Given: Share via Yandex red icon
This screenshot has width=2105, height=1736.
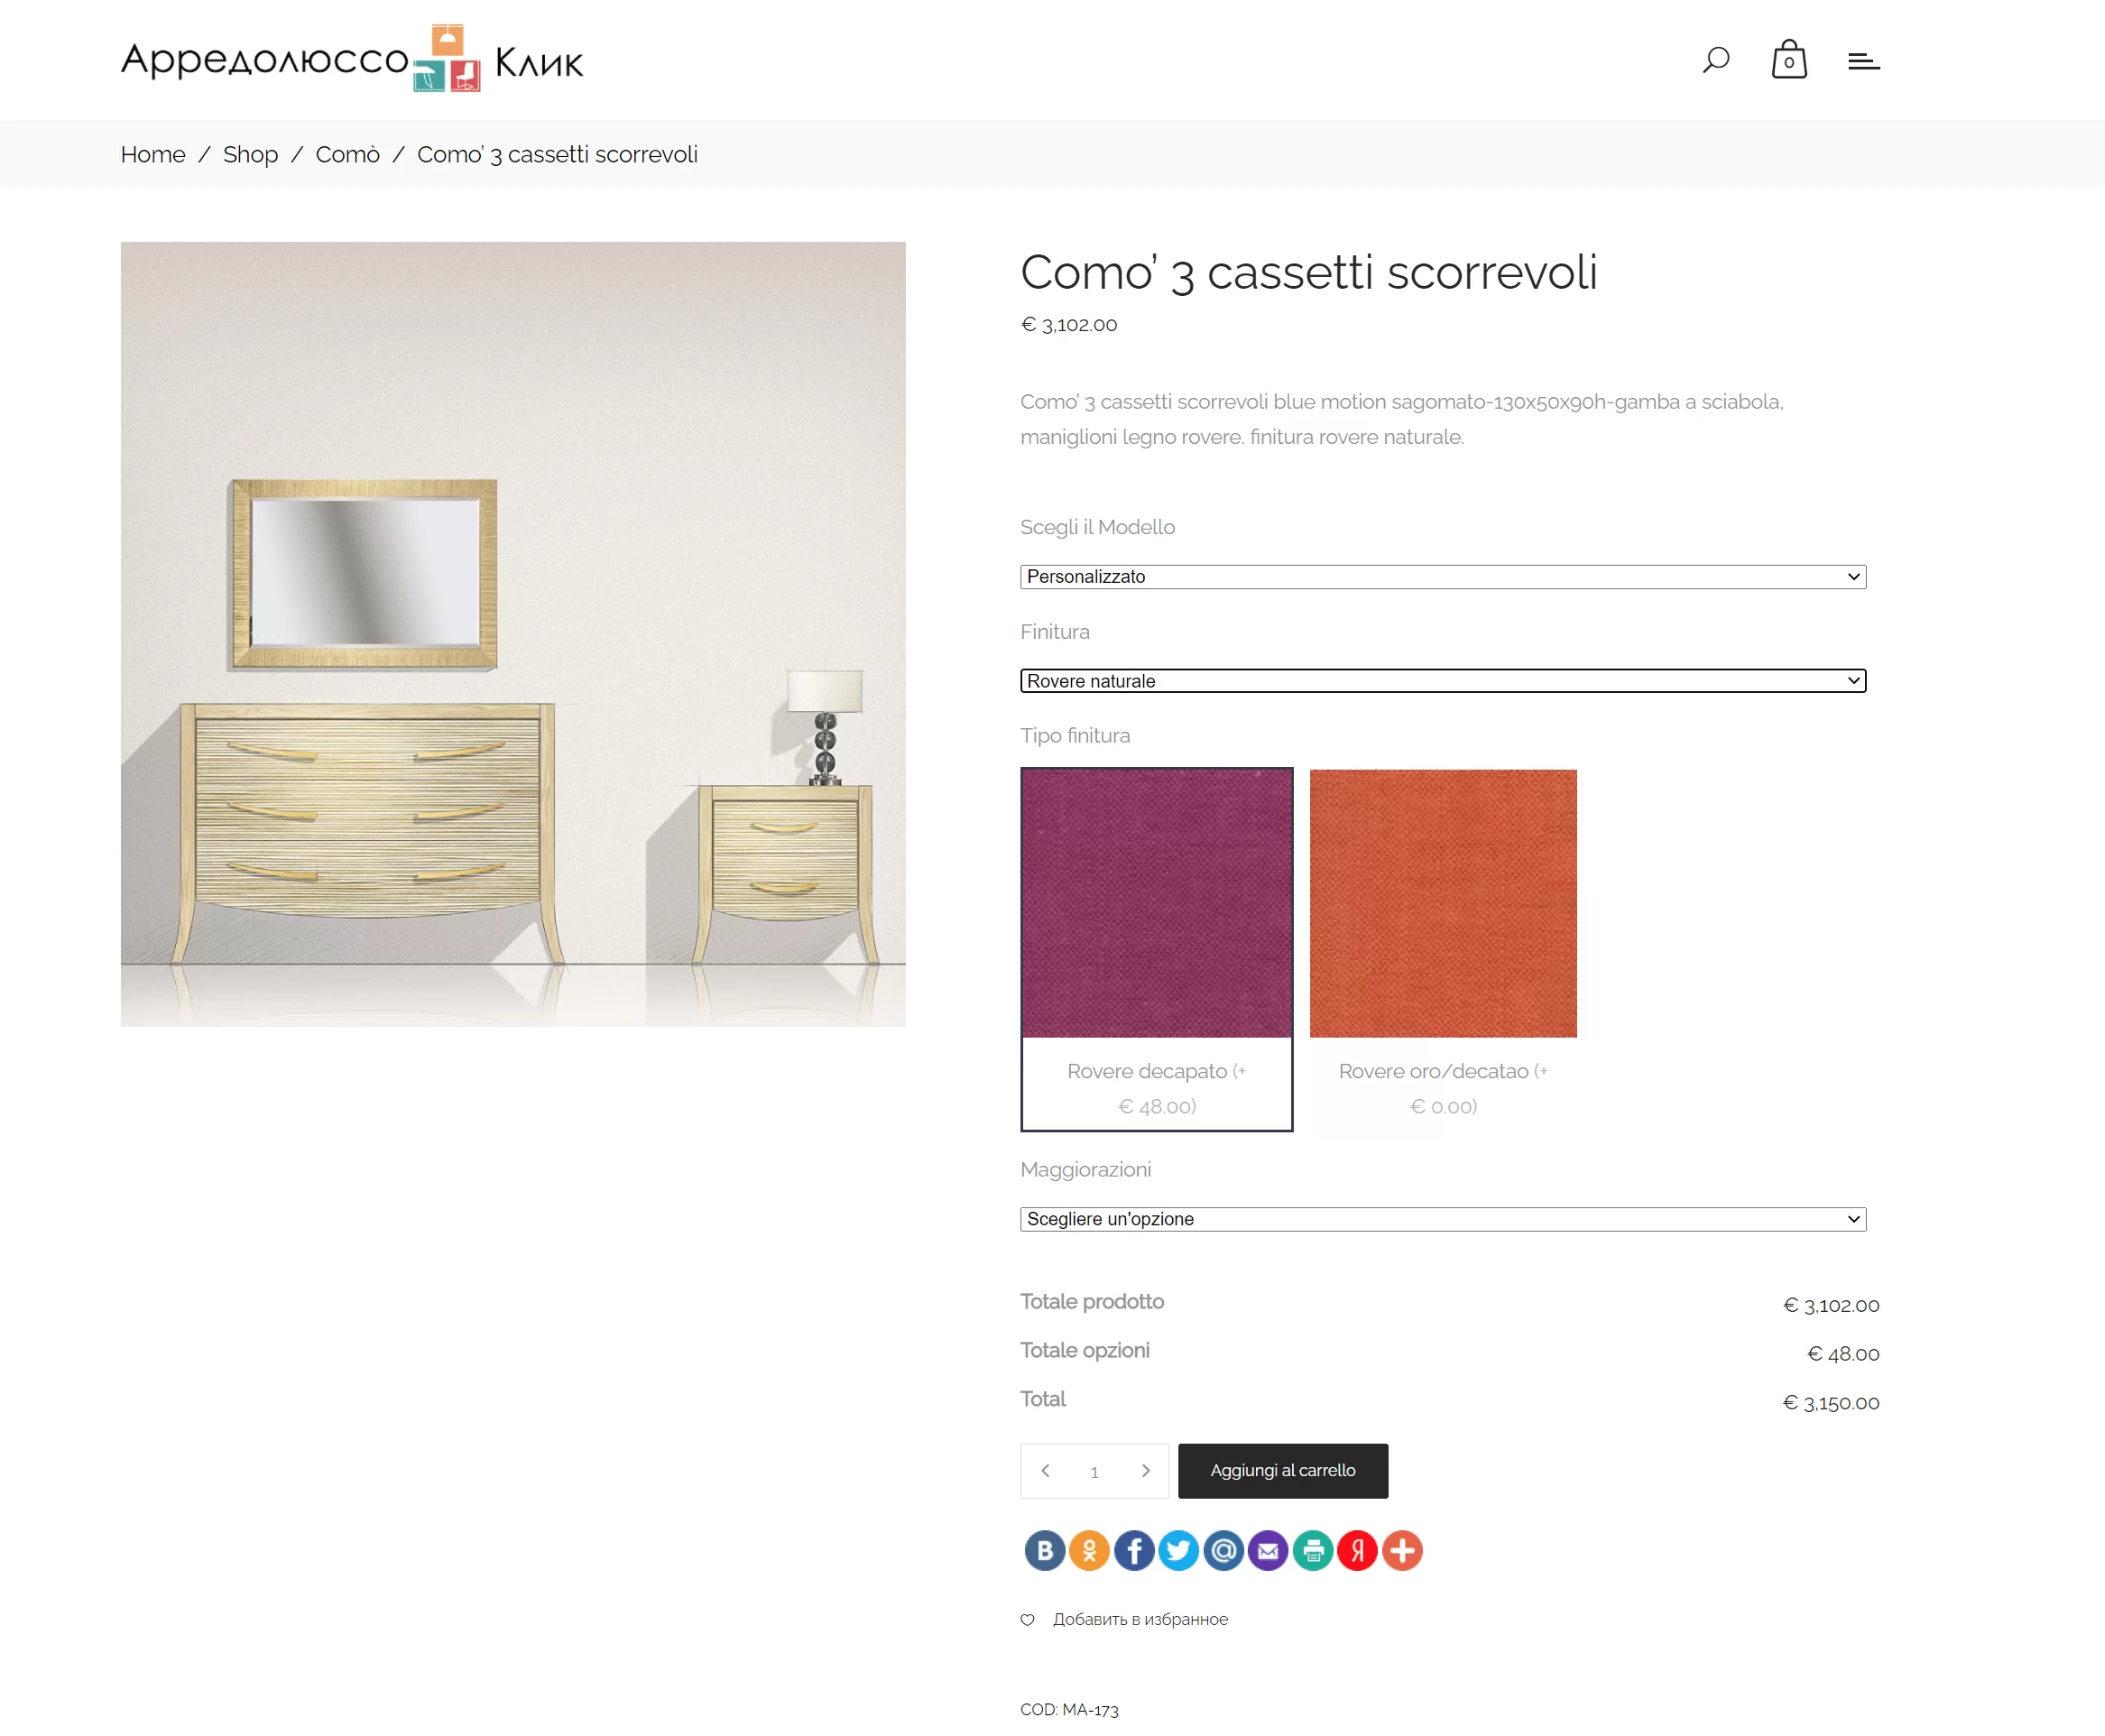Looking at the screenshot, I should pyautogui.click(x=1357, y=1550).
